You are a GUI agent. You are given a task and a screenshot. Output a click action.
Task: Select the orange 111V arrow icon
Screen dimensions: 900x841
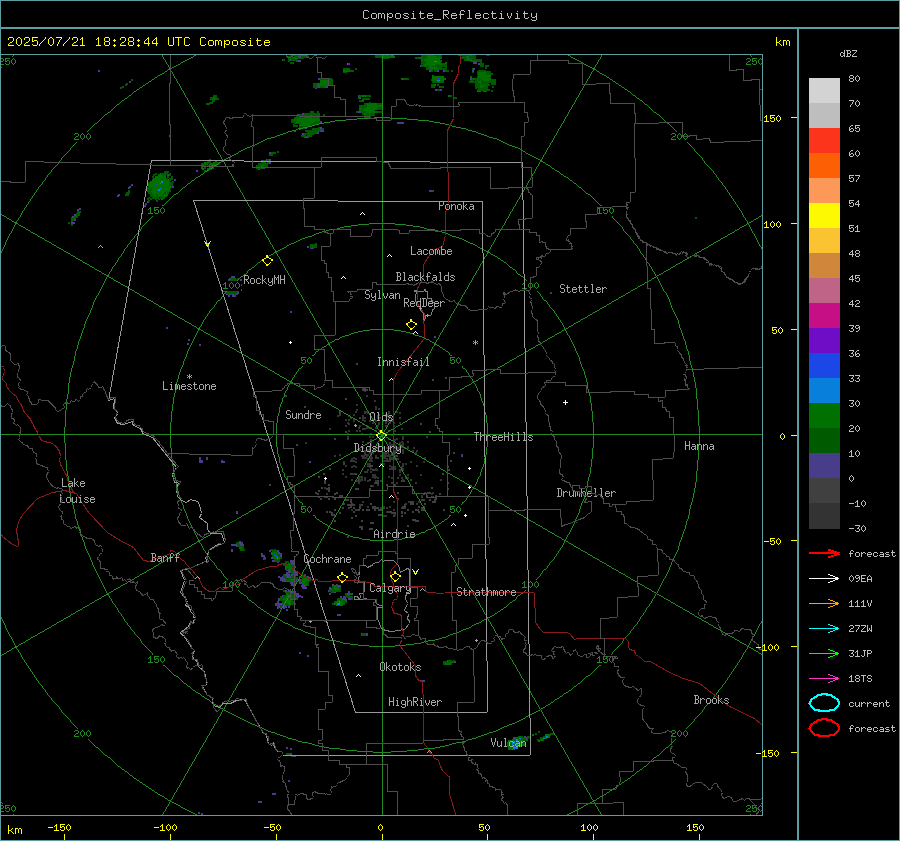pos(824,603)
